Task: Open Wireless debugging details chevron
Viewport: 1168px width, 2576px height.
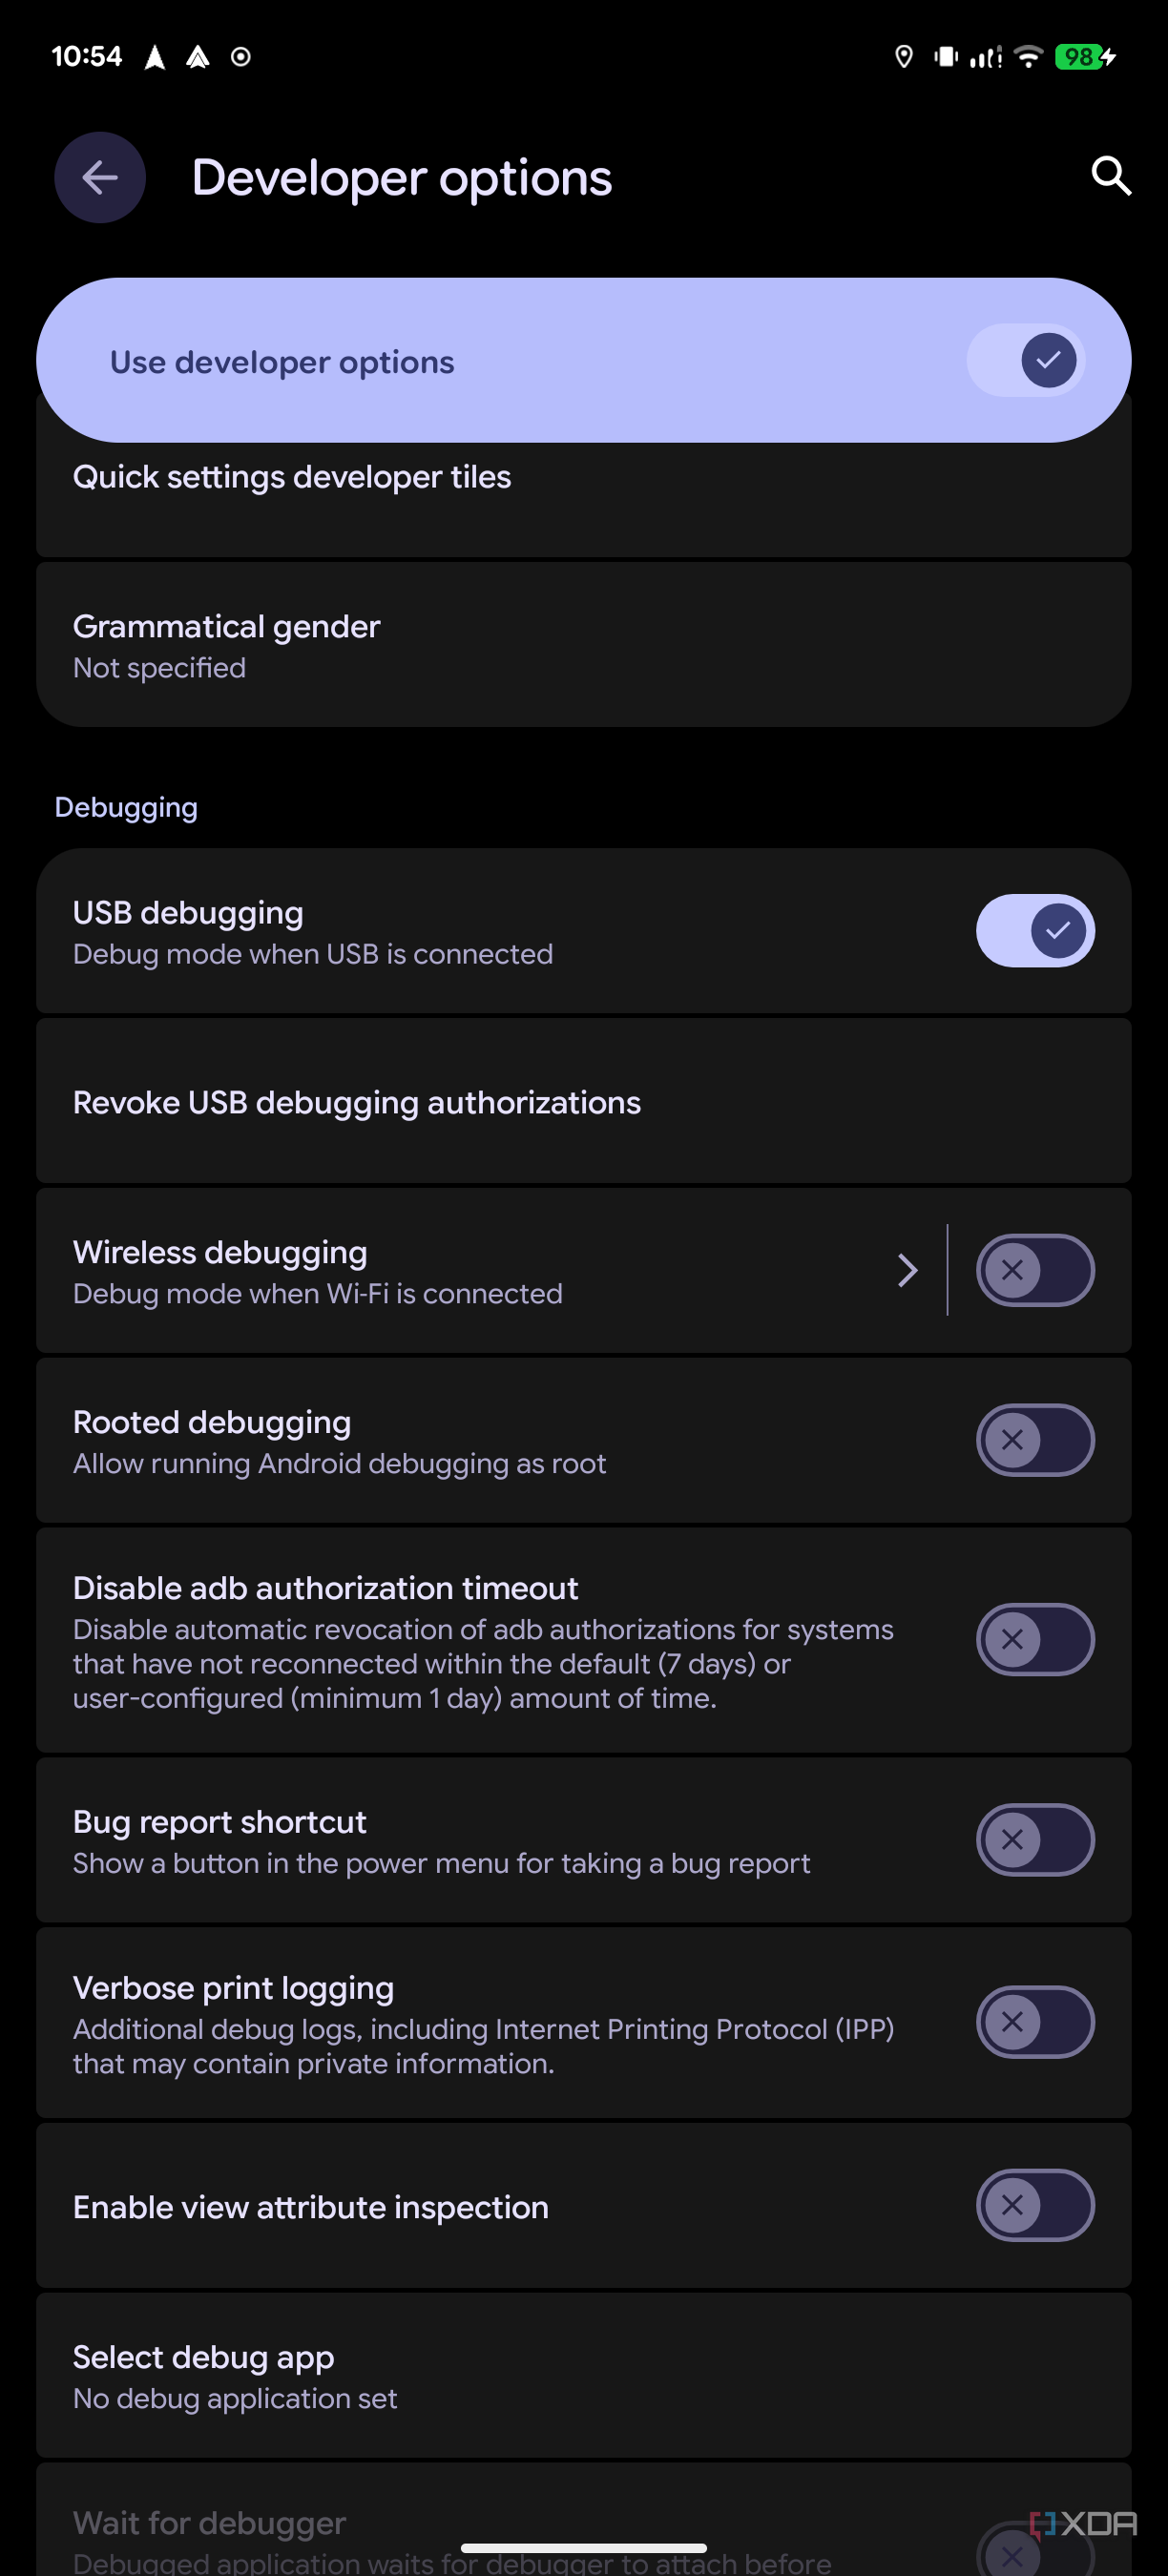Action: pos(907,1270)
